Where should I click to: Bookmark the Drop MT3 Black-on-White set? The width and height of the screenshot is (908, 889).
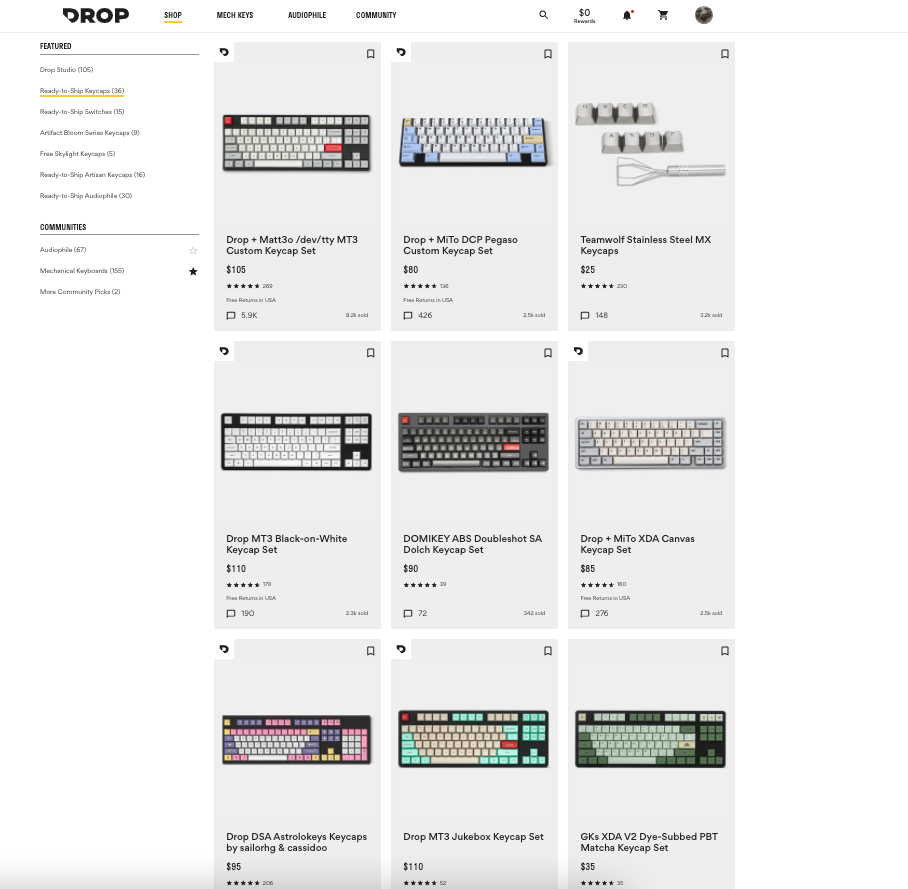pyautogui.click(x=371, y=353)
